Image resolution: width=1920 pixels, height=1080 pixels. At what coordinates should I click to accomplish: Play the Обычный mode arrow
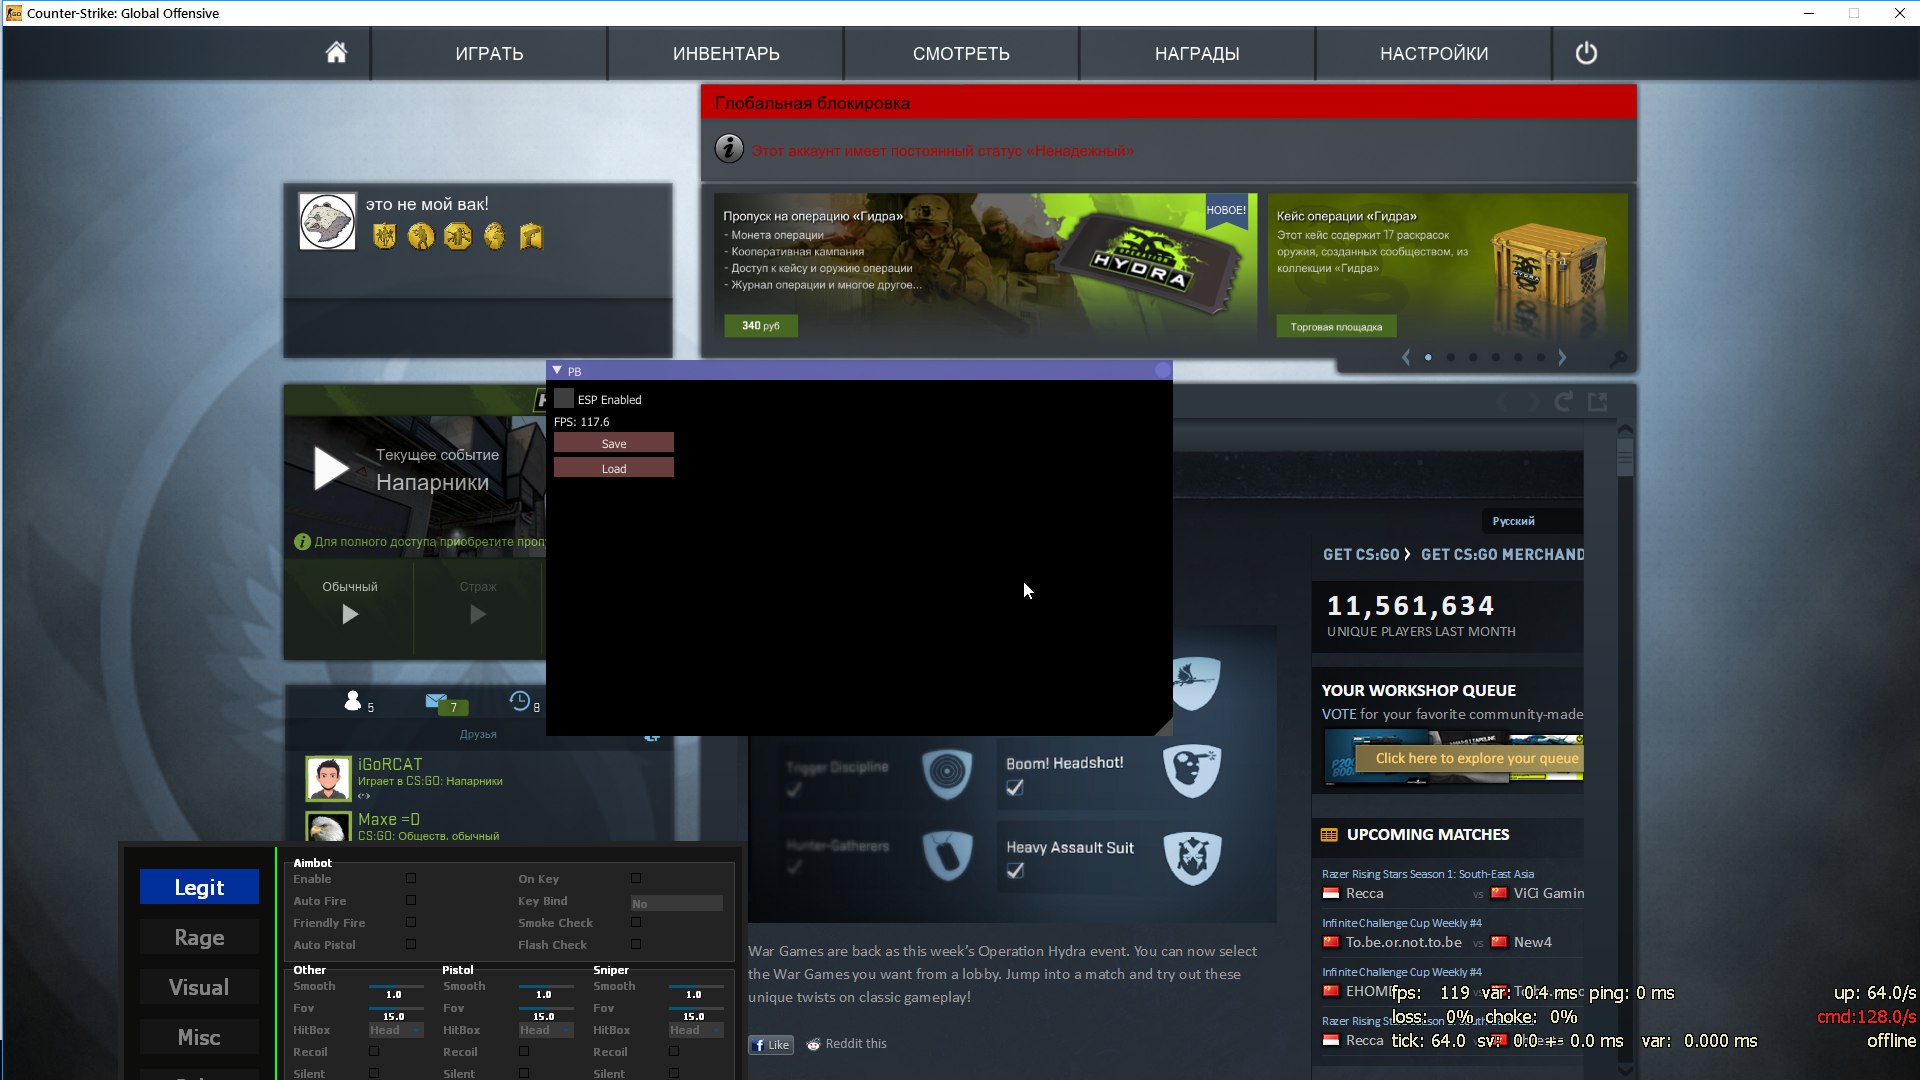(x=350, y=614)
